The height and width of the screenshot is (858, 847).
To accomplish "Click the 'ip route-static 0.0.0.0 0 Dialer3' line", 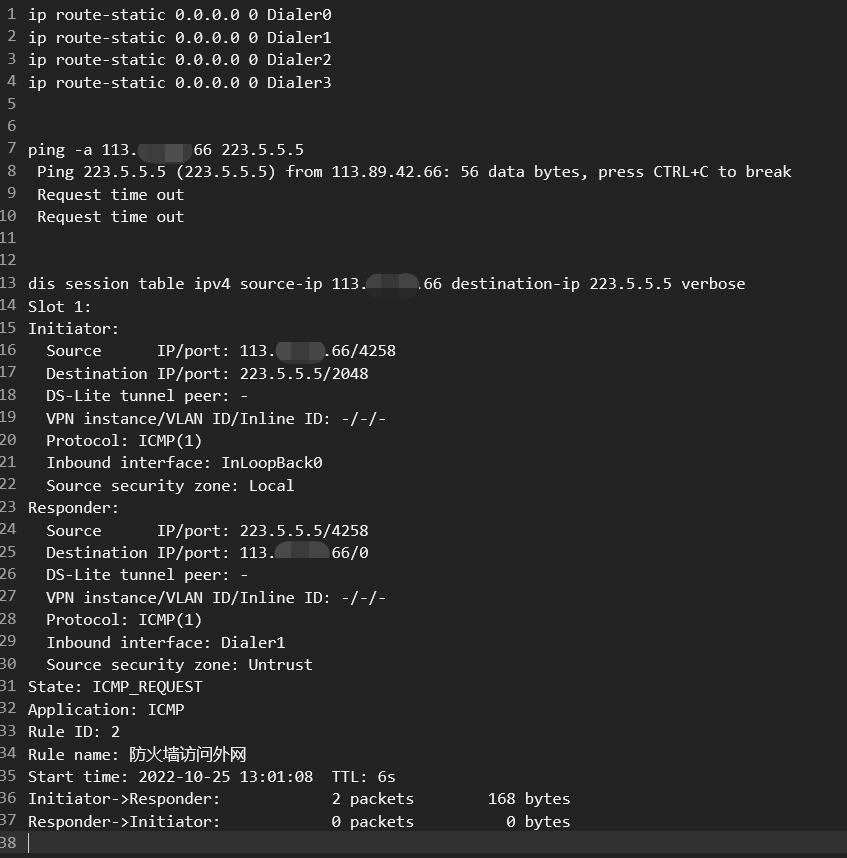I will pos(180,82).
